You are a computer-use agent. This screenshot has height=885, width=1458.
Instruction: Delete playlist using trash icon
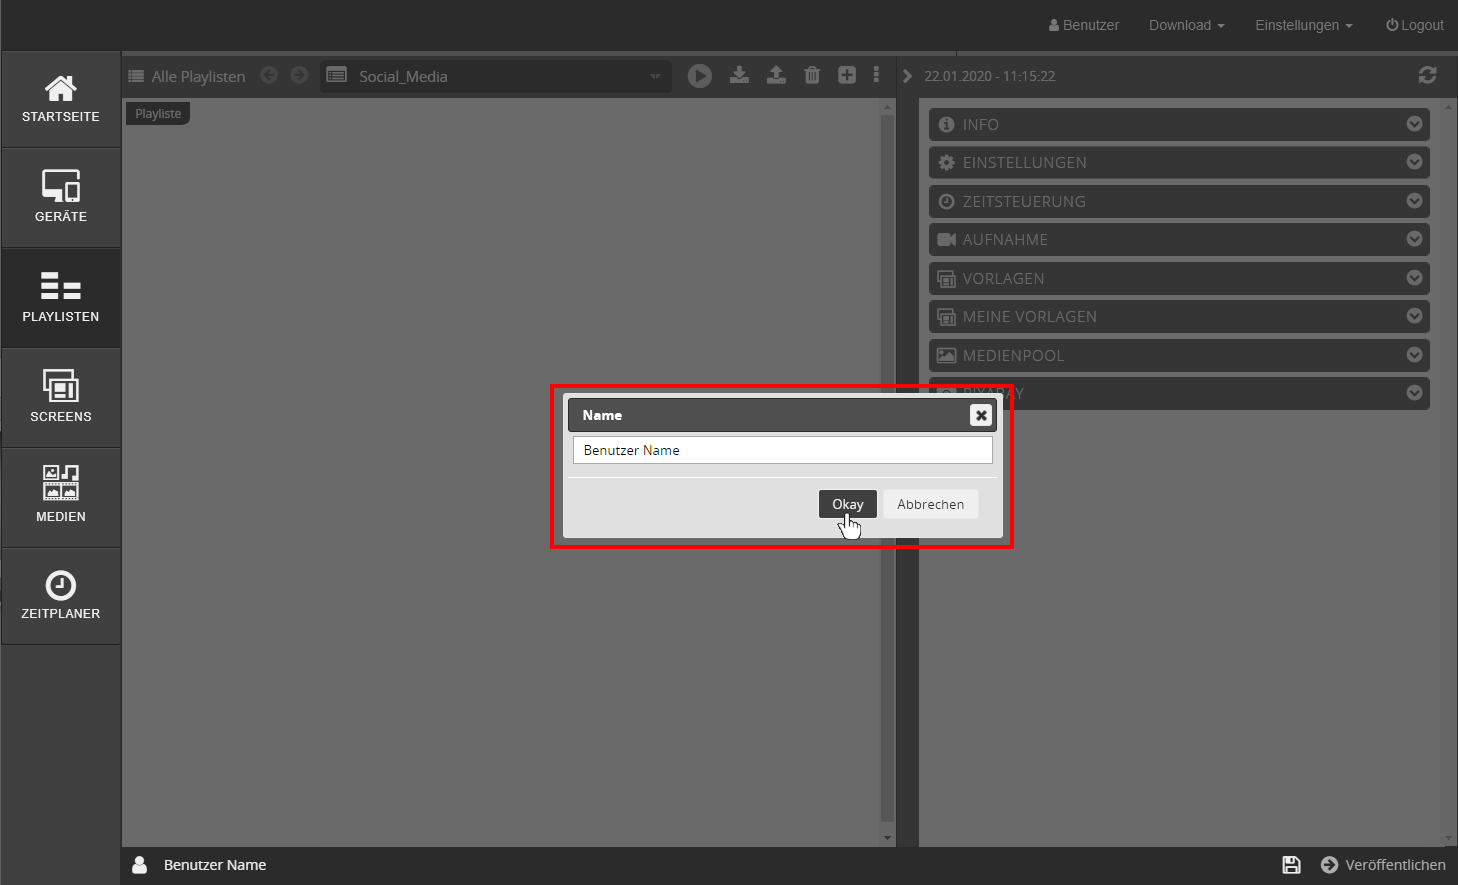812,75
